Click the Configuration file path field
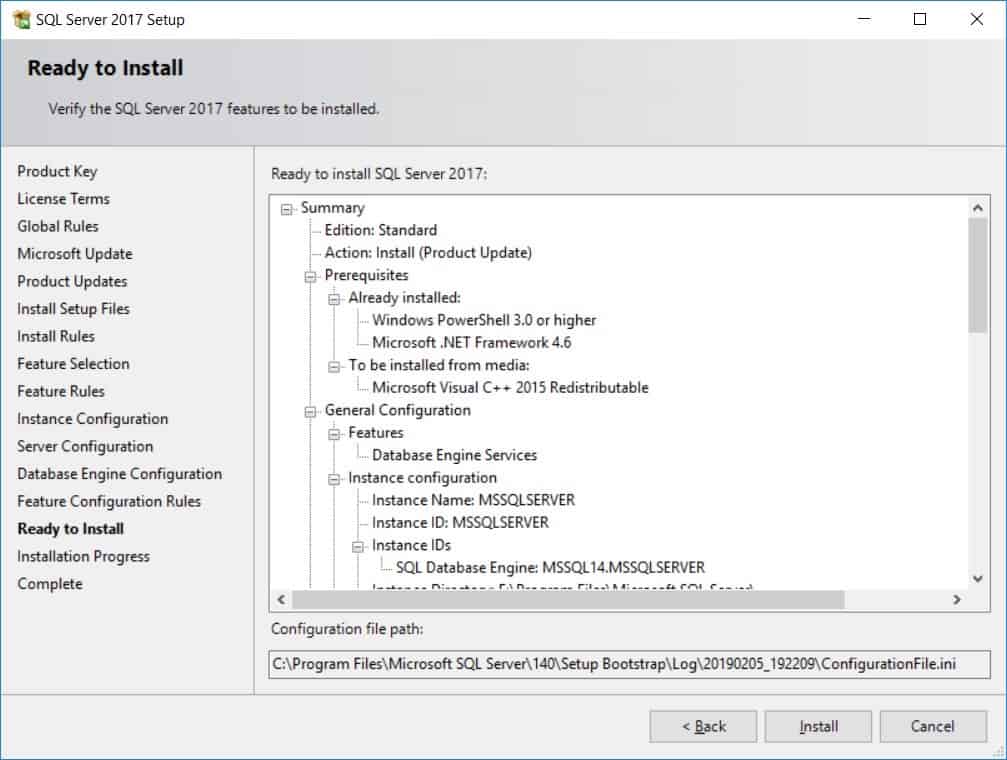This screenshot has width=1007, height=760. tap(629, 664)
